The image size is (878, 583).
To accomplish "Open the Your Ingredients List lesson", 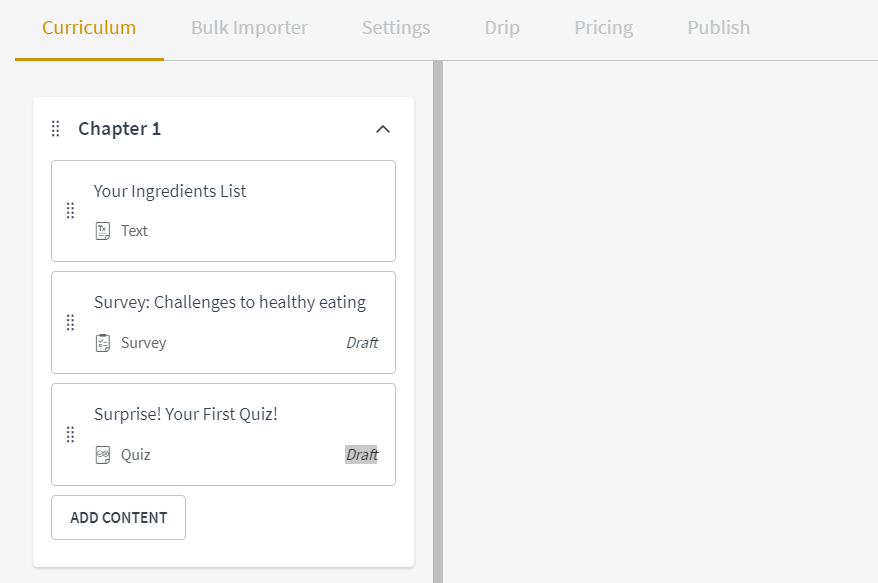I will 223,211.
